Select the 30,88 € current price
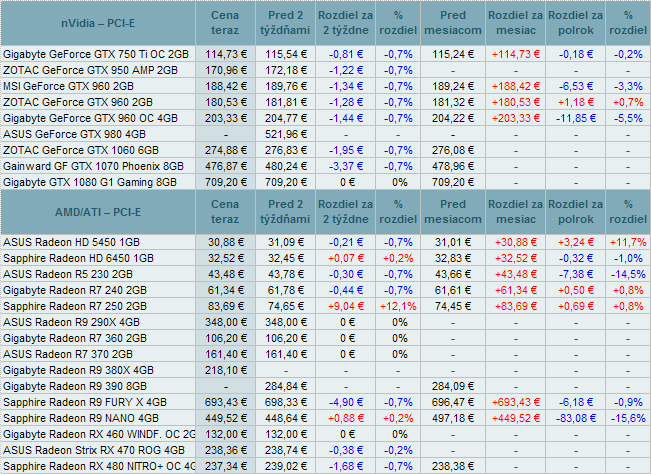This screenshot has height=474, width=651. point(226,242)
